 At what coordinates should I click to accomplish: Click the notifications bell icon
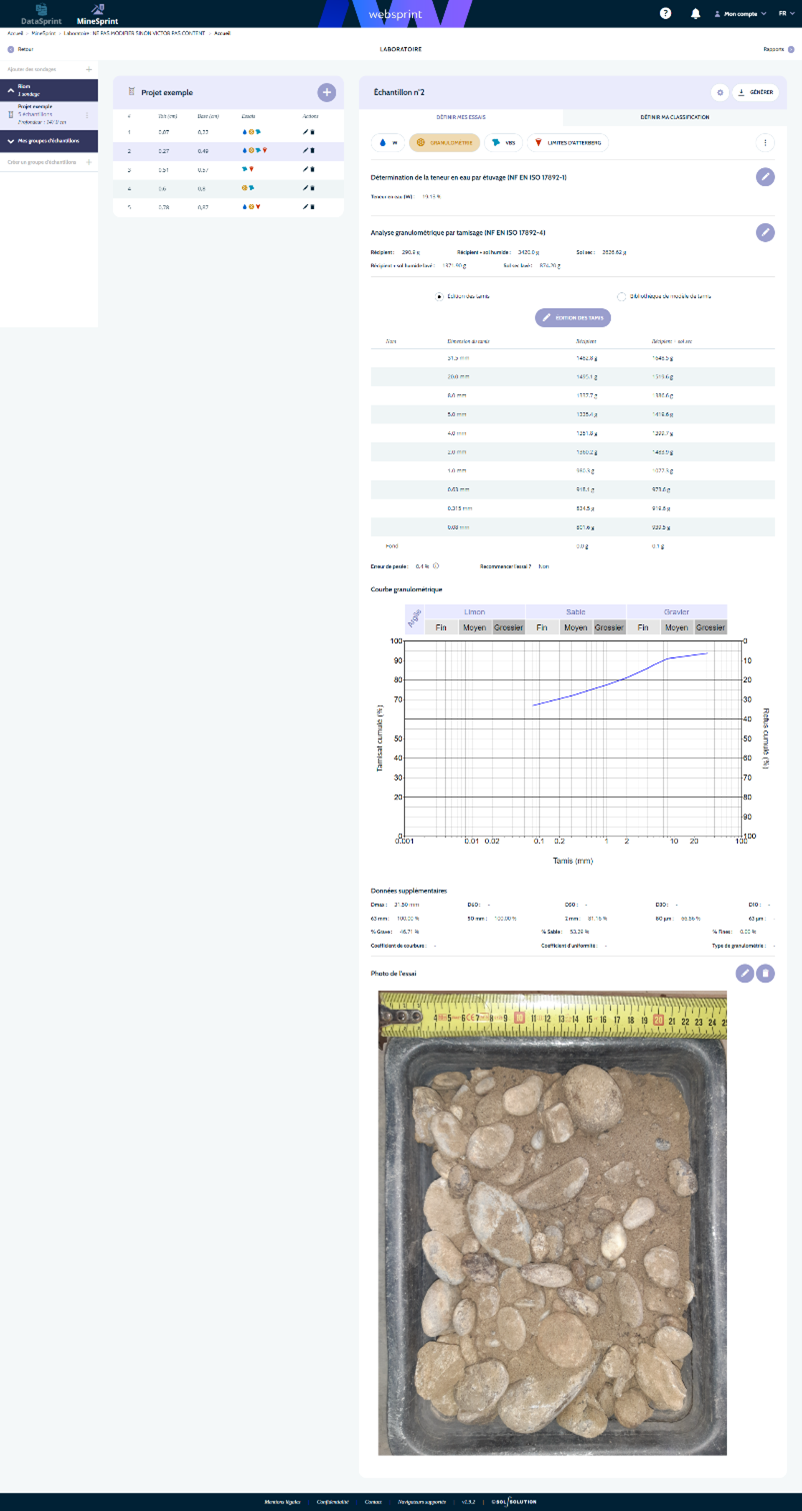(695, 14)
